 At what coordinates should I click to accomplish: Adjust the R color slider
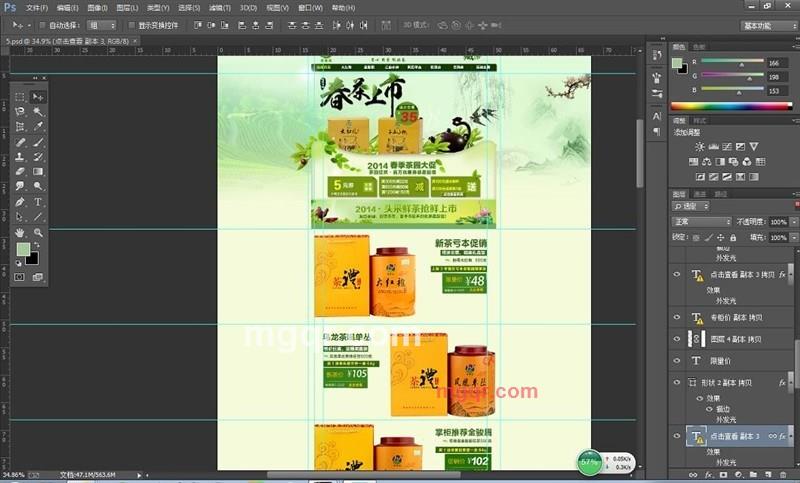coord(741,65)
